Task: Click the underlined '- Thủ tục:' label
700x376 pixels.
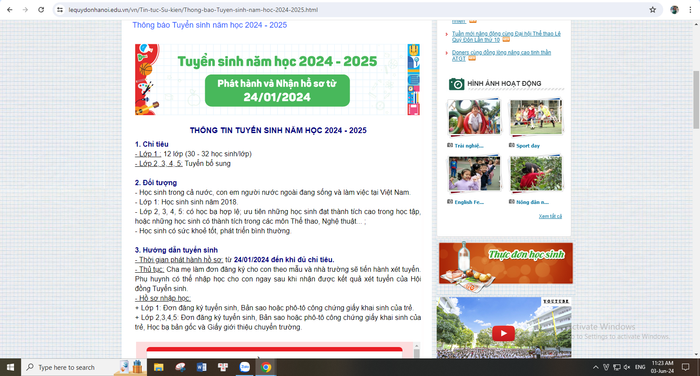Action: tap(150, 269)
